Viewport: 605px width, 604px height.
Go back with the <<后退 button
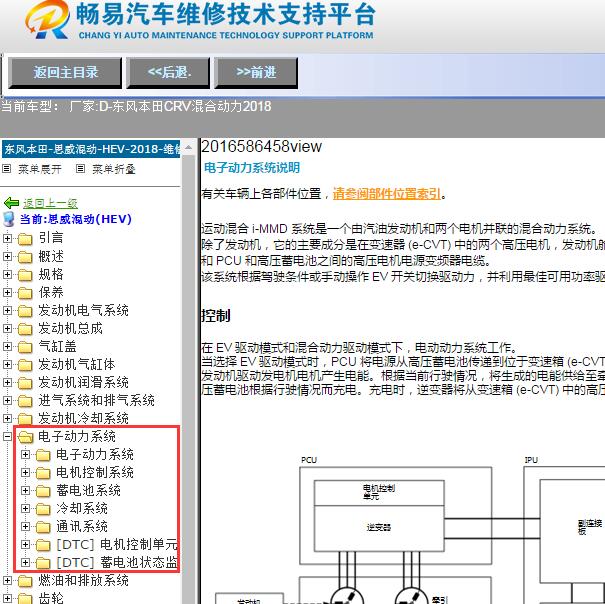(x=168, y=73)
